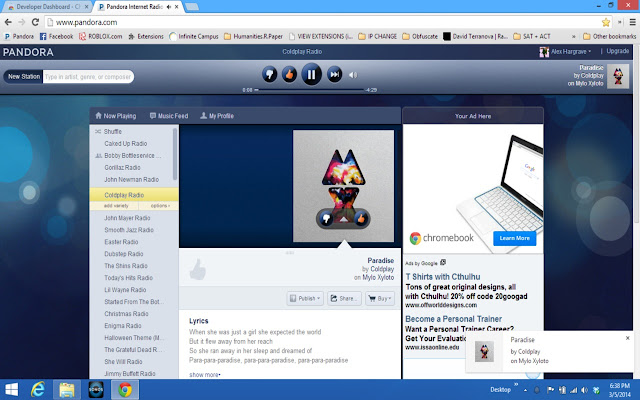Open File Explorer from taskbar
Image resolution: width=640 pixels, height=400 pixels.
[67, 390]
